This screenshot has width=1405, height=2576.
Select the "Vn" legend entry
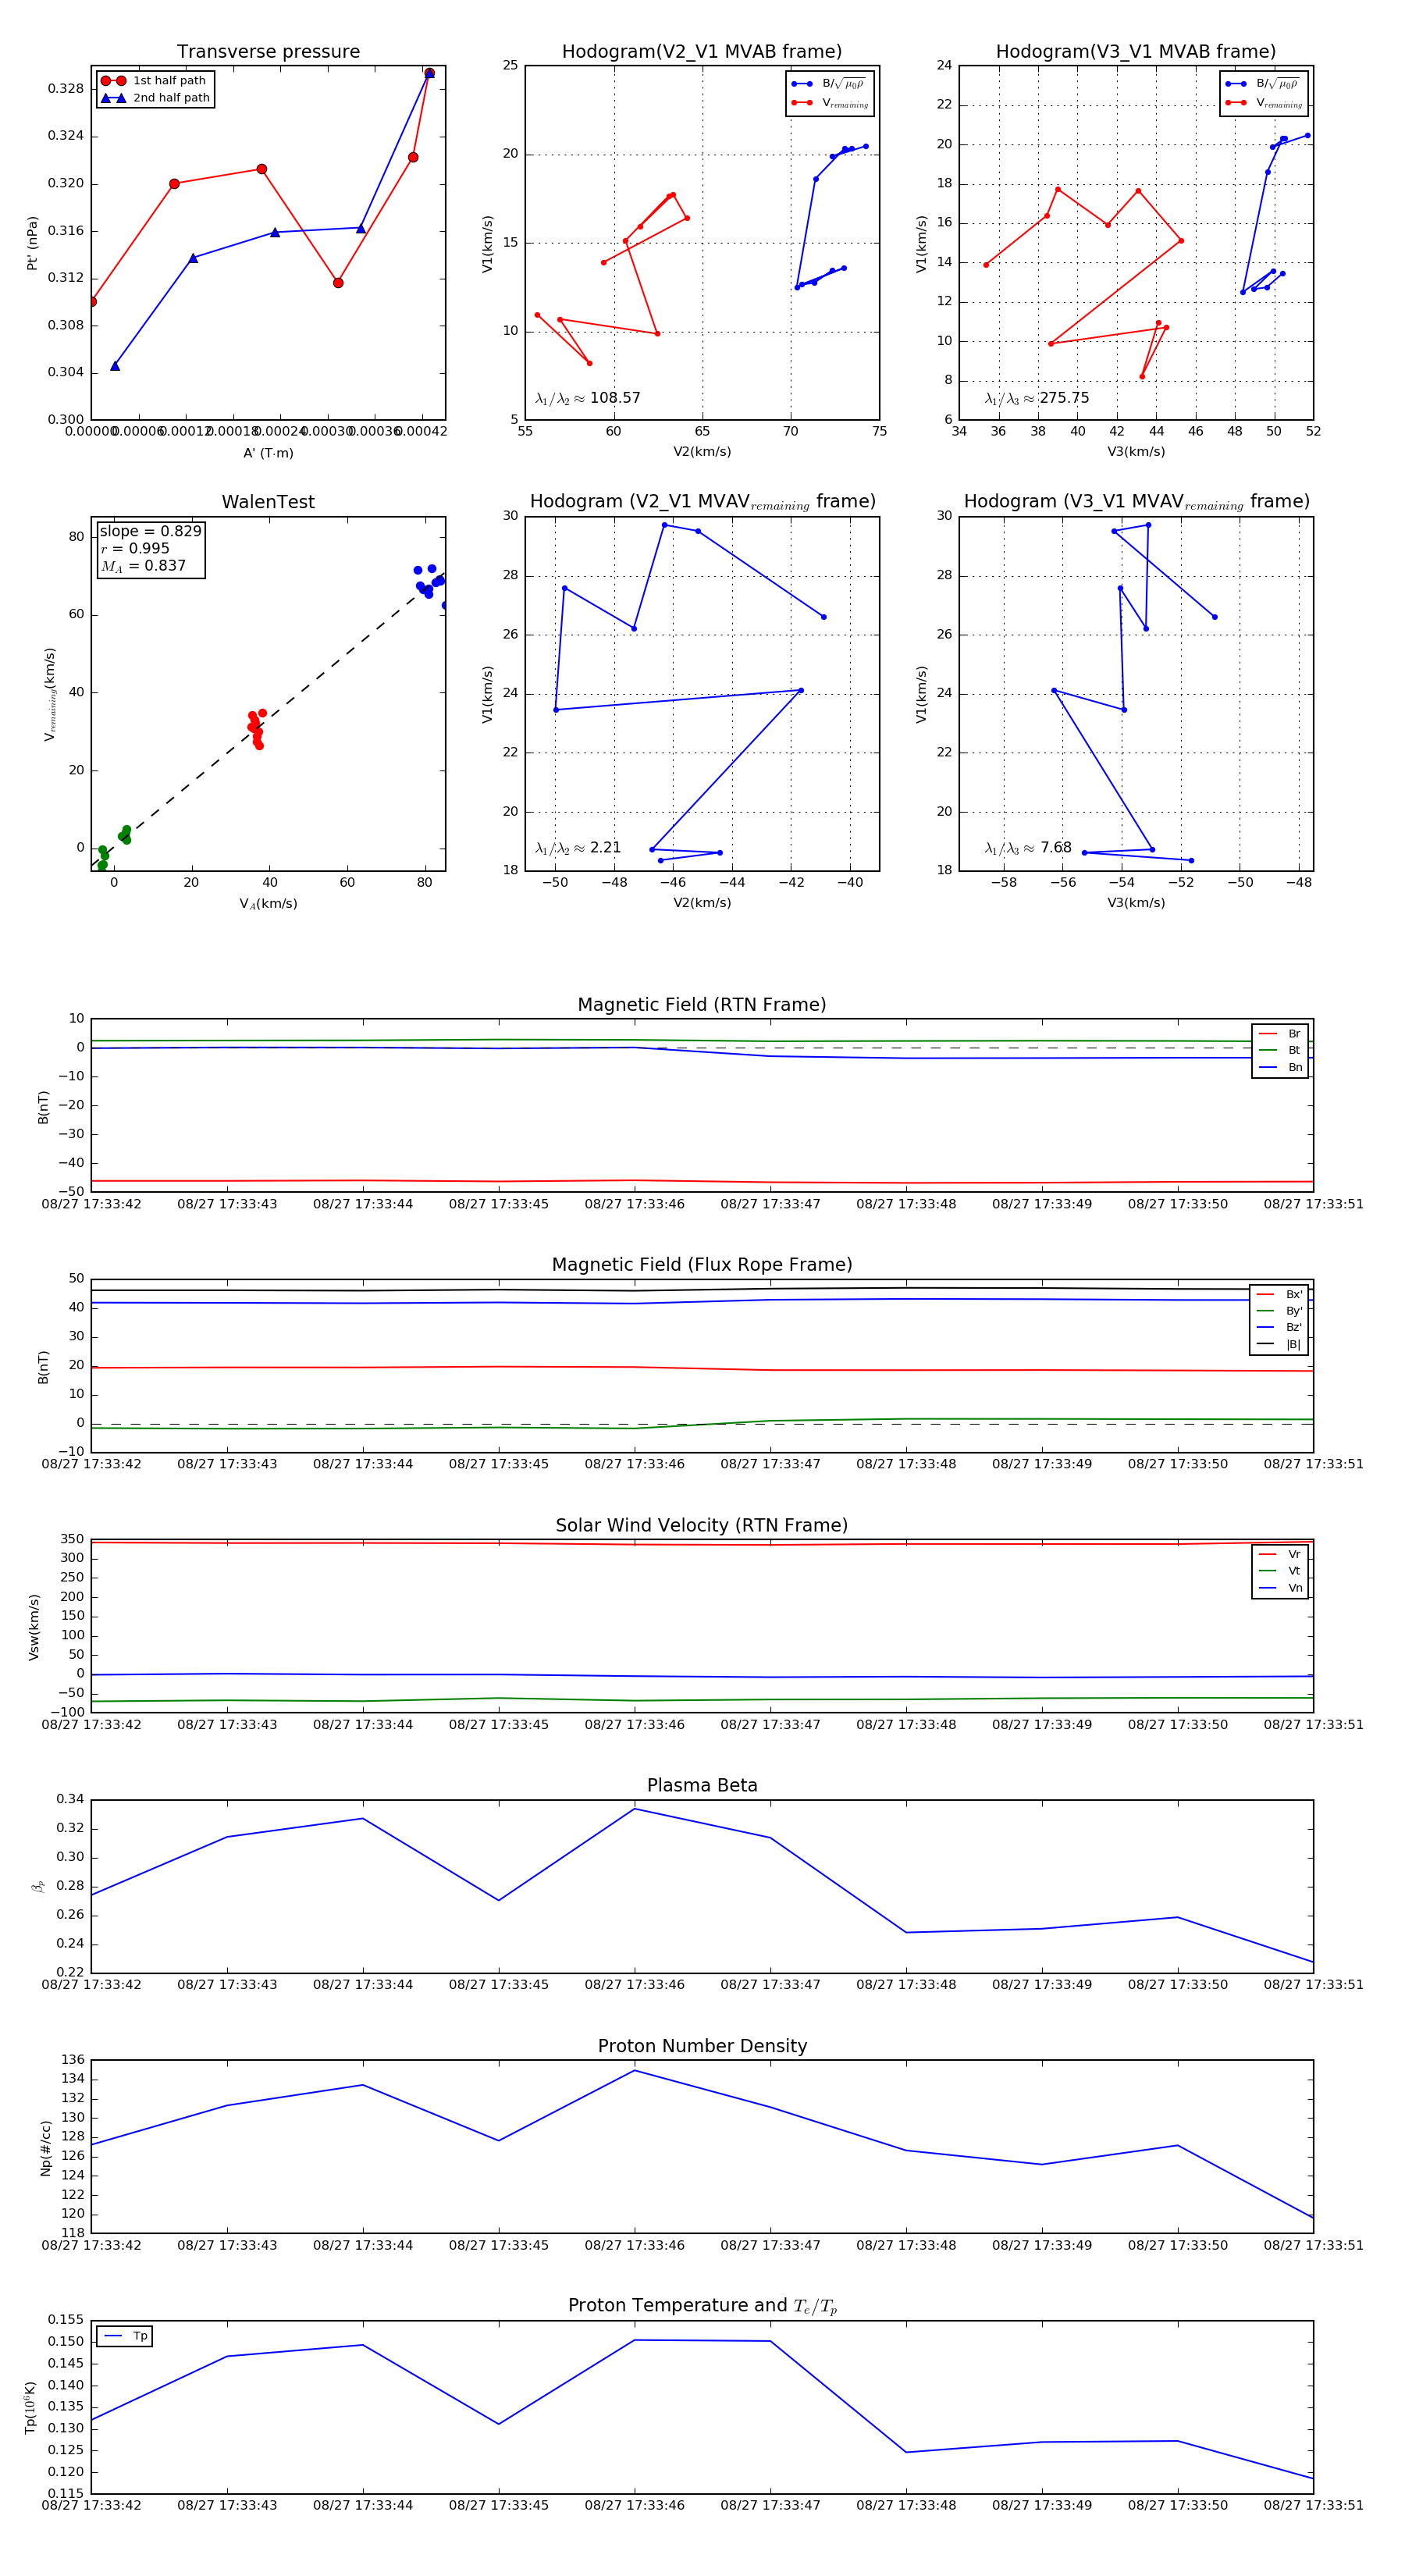point(1281,1588)
